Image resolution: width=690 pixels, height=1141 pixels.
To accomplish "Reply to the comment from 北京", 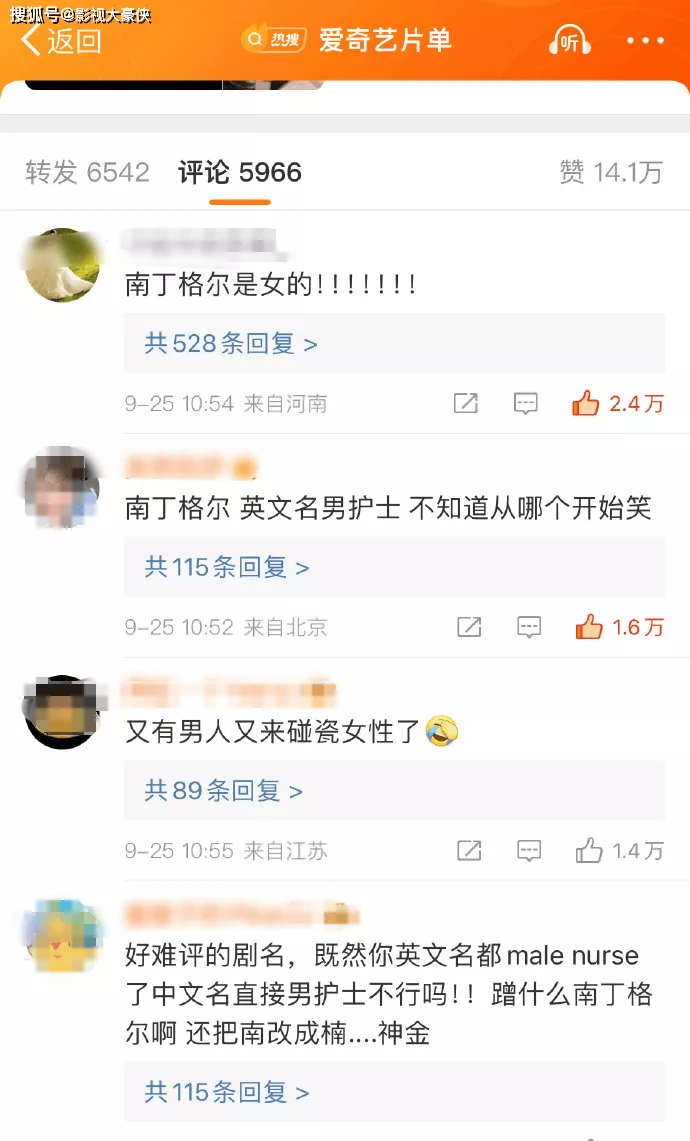I will (529, 627).
